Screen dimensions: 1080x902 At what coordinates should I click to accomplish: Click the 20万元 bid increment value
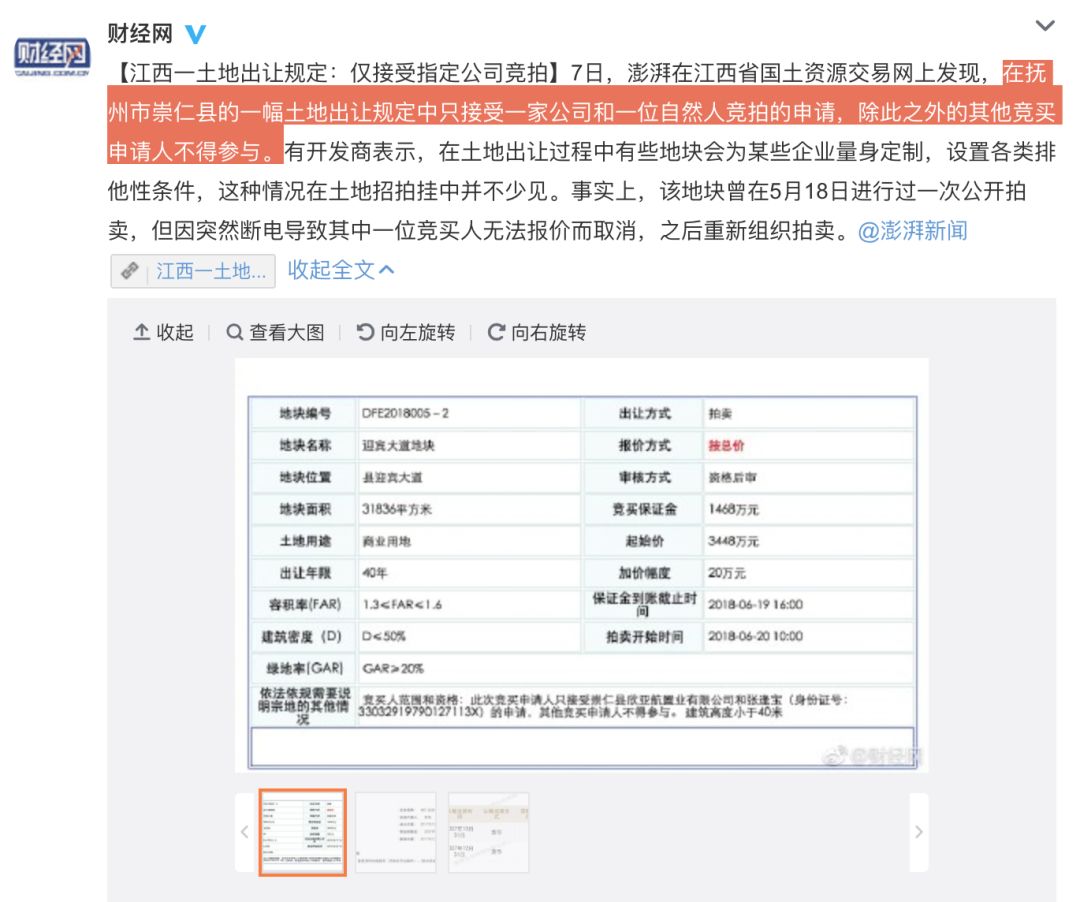click(x=727, y=573)
